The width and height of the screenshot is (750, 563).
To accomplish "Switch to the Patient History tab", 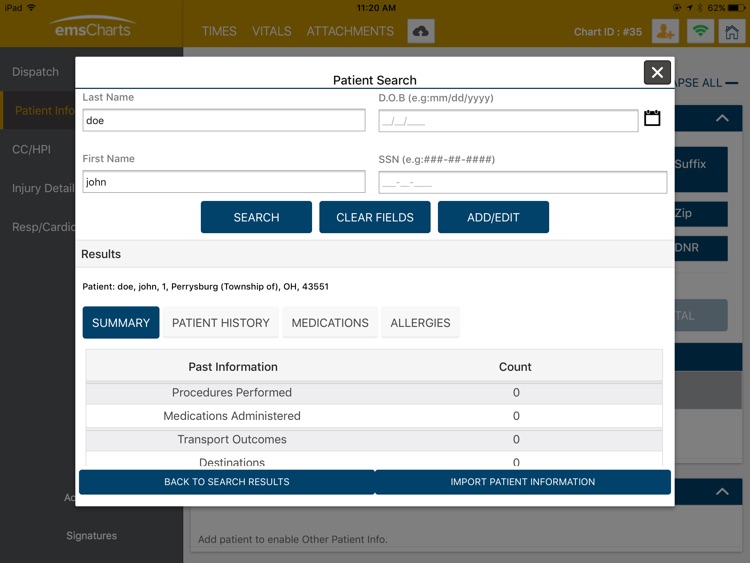I will [x=221, y=323].
